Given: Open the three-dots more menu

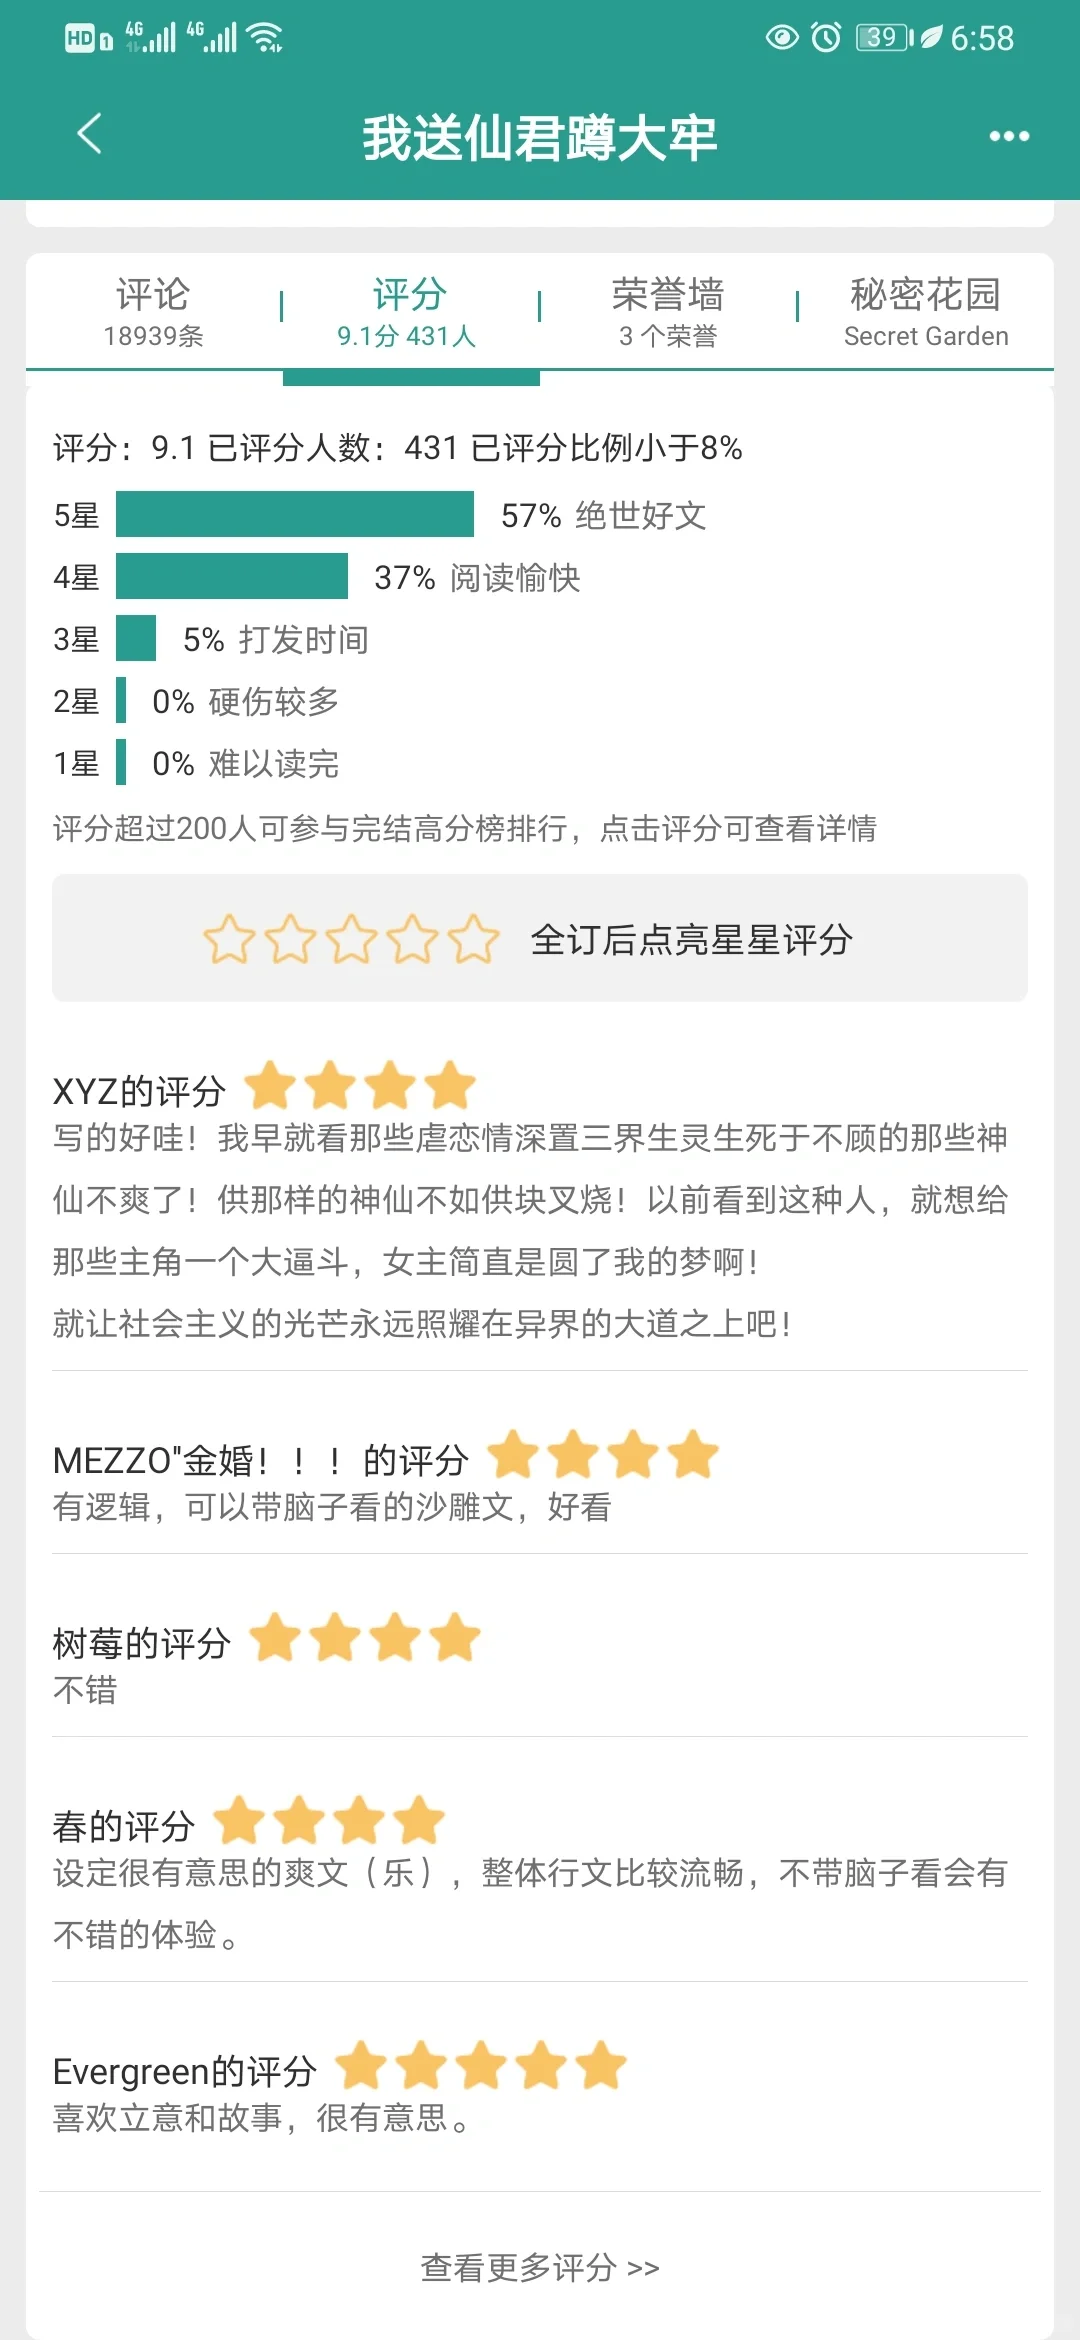Looking at the screenshot, I should pyautogui.click(x=1009, y=136).
